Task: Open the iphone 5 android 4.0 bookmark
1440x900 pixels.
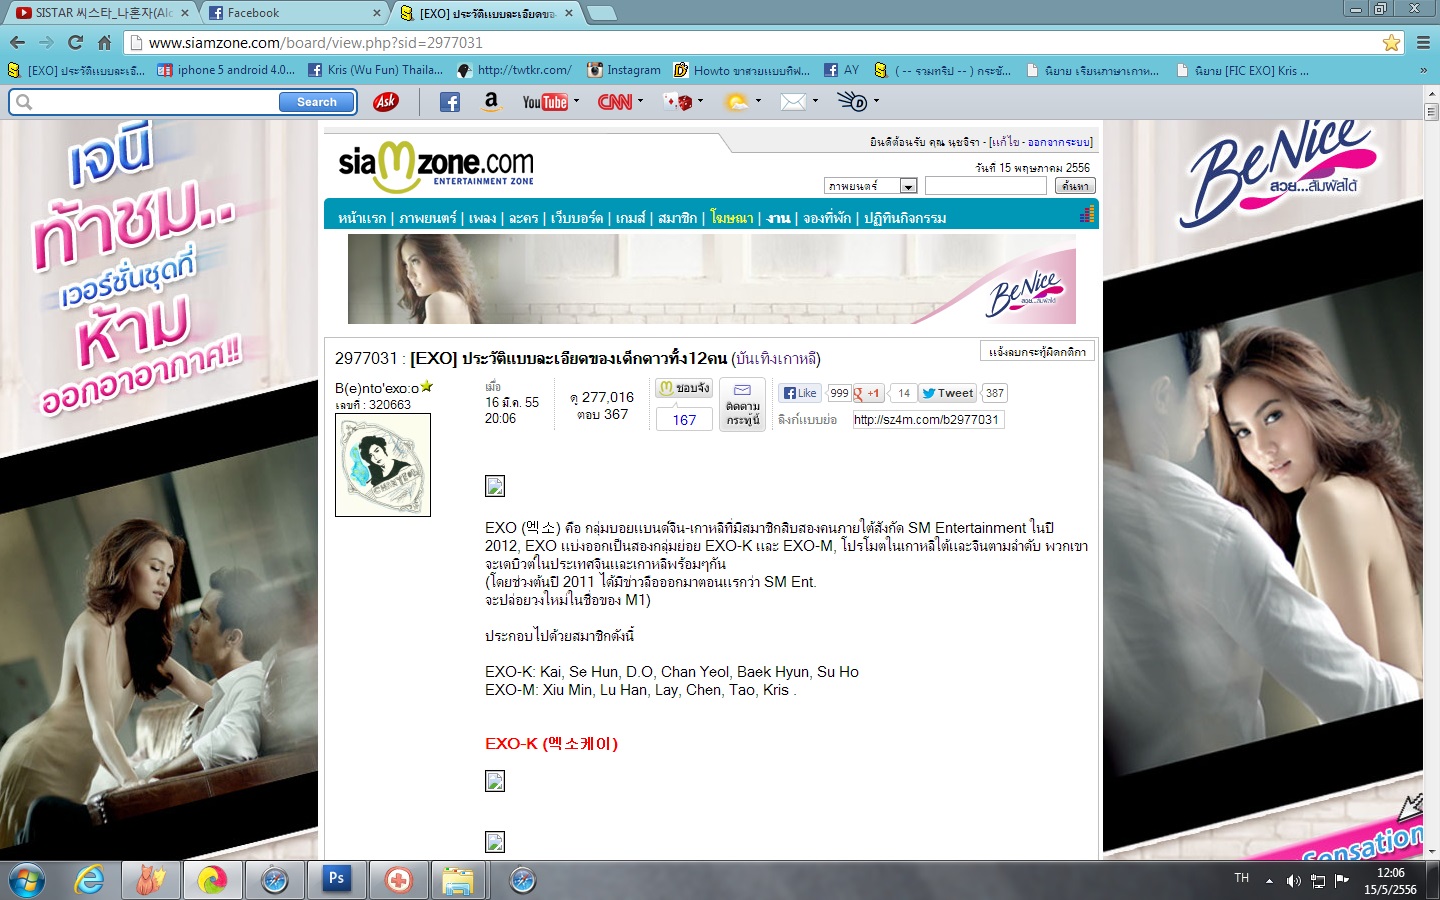Action: tap(226, 70)
